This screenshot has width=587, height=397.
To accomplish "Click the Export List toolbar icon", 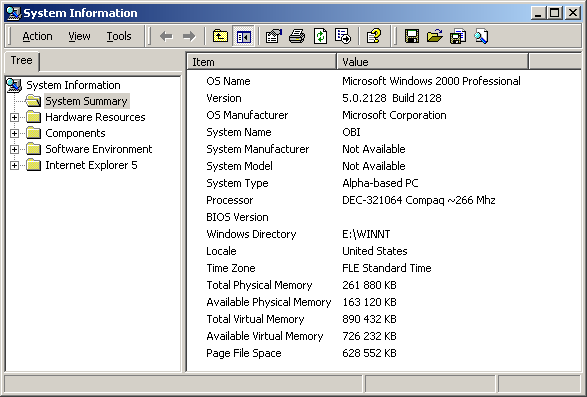I will [343, 36].
